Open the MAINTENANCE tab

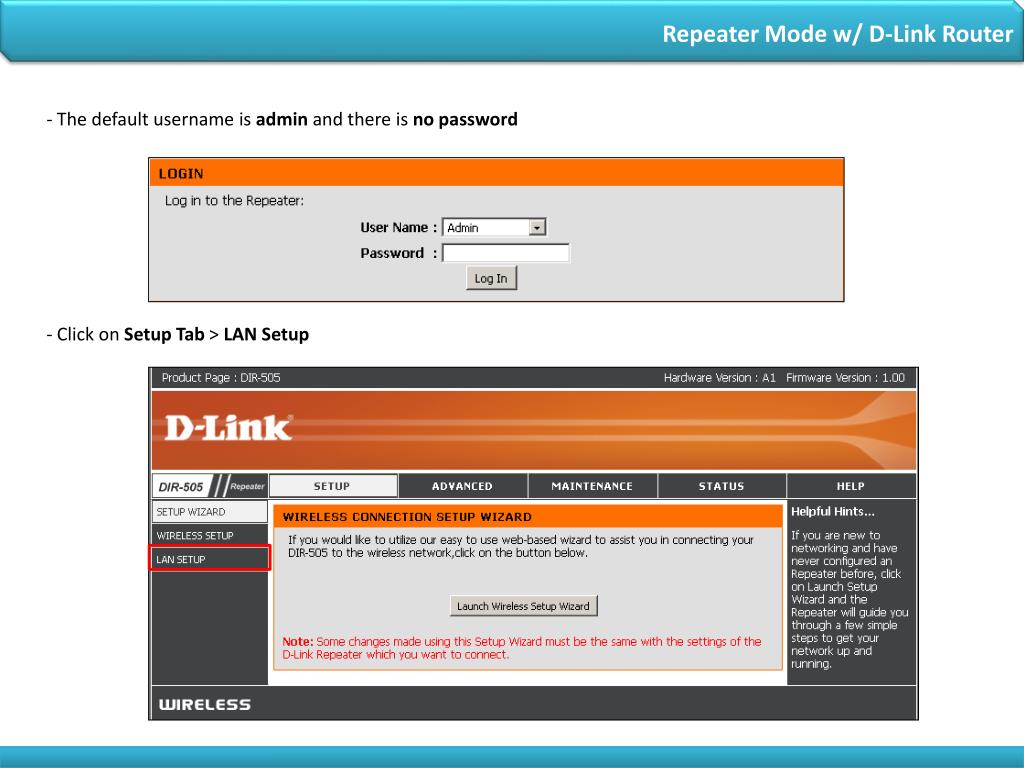click(592, 486)
